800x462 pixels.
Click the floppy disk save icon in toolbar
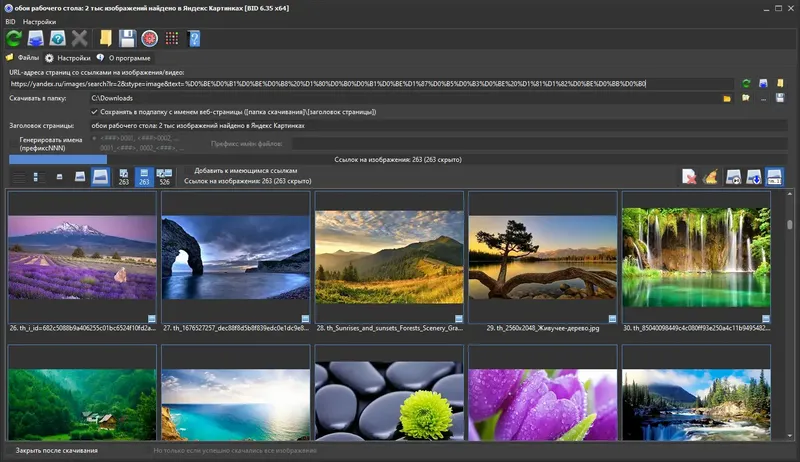[x=127, y=38]
